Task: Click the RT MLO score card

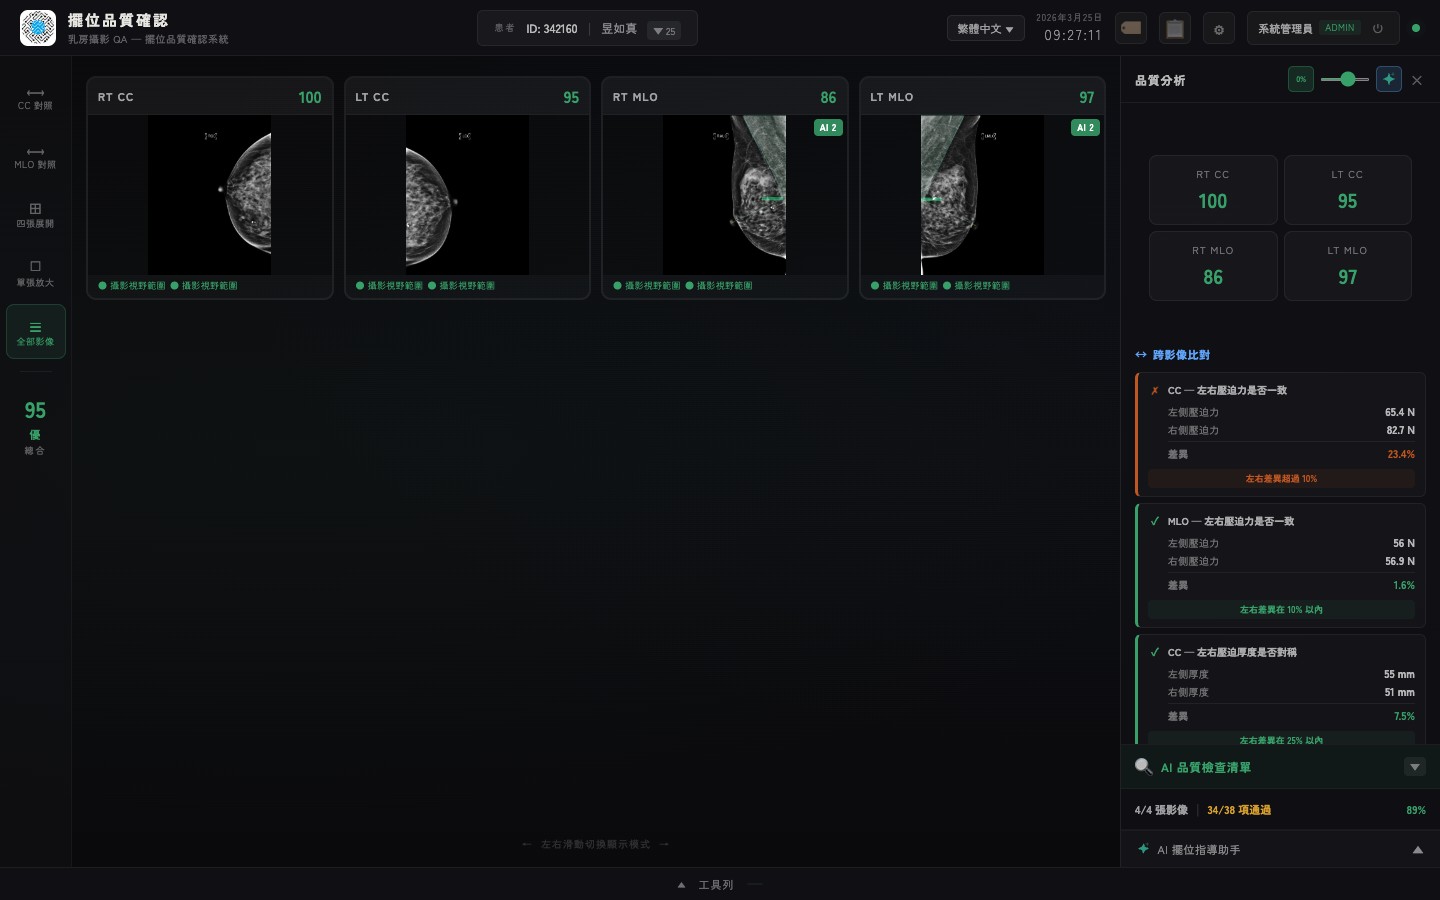Action: tap(1212, 266)
